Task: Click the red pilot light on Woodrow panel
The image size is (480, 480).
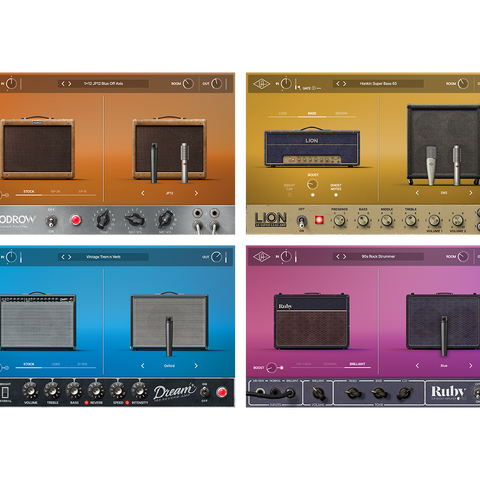Action: pos(76,220)
